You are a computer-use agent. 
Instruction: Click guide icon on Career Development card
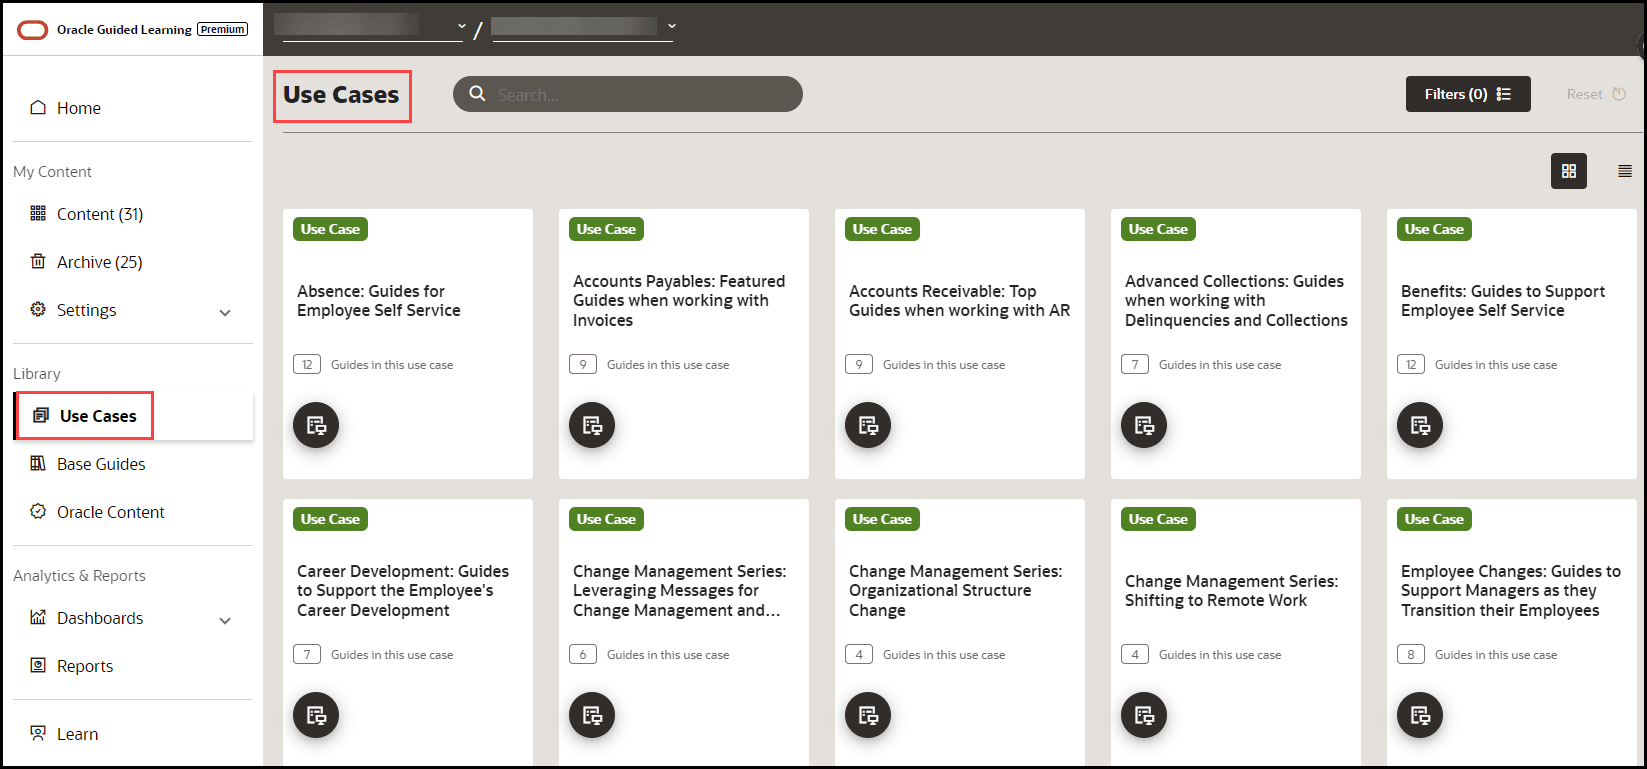[316, 715]
